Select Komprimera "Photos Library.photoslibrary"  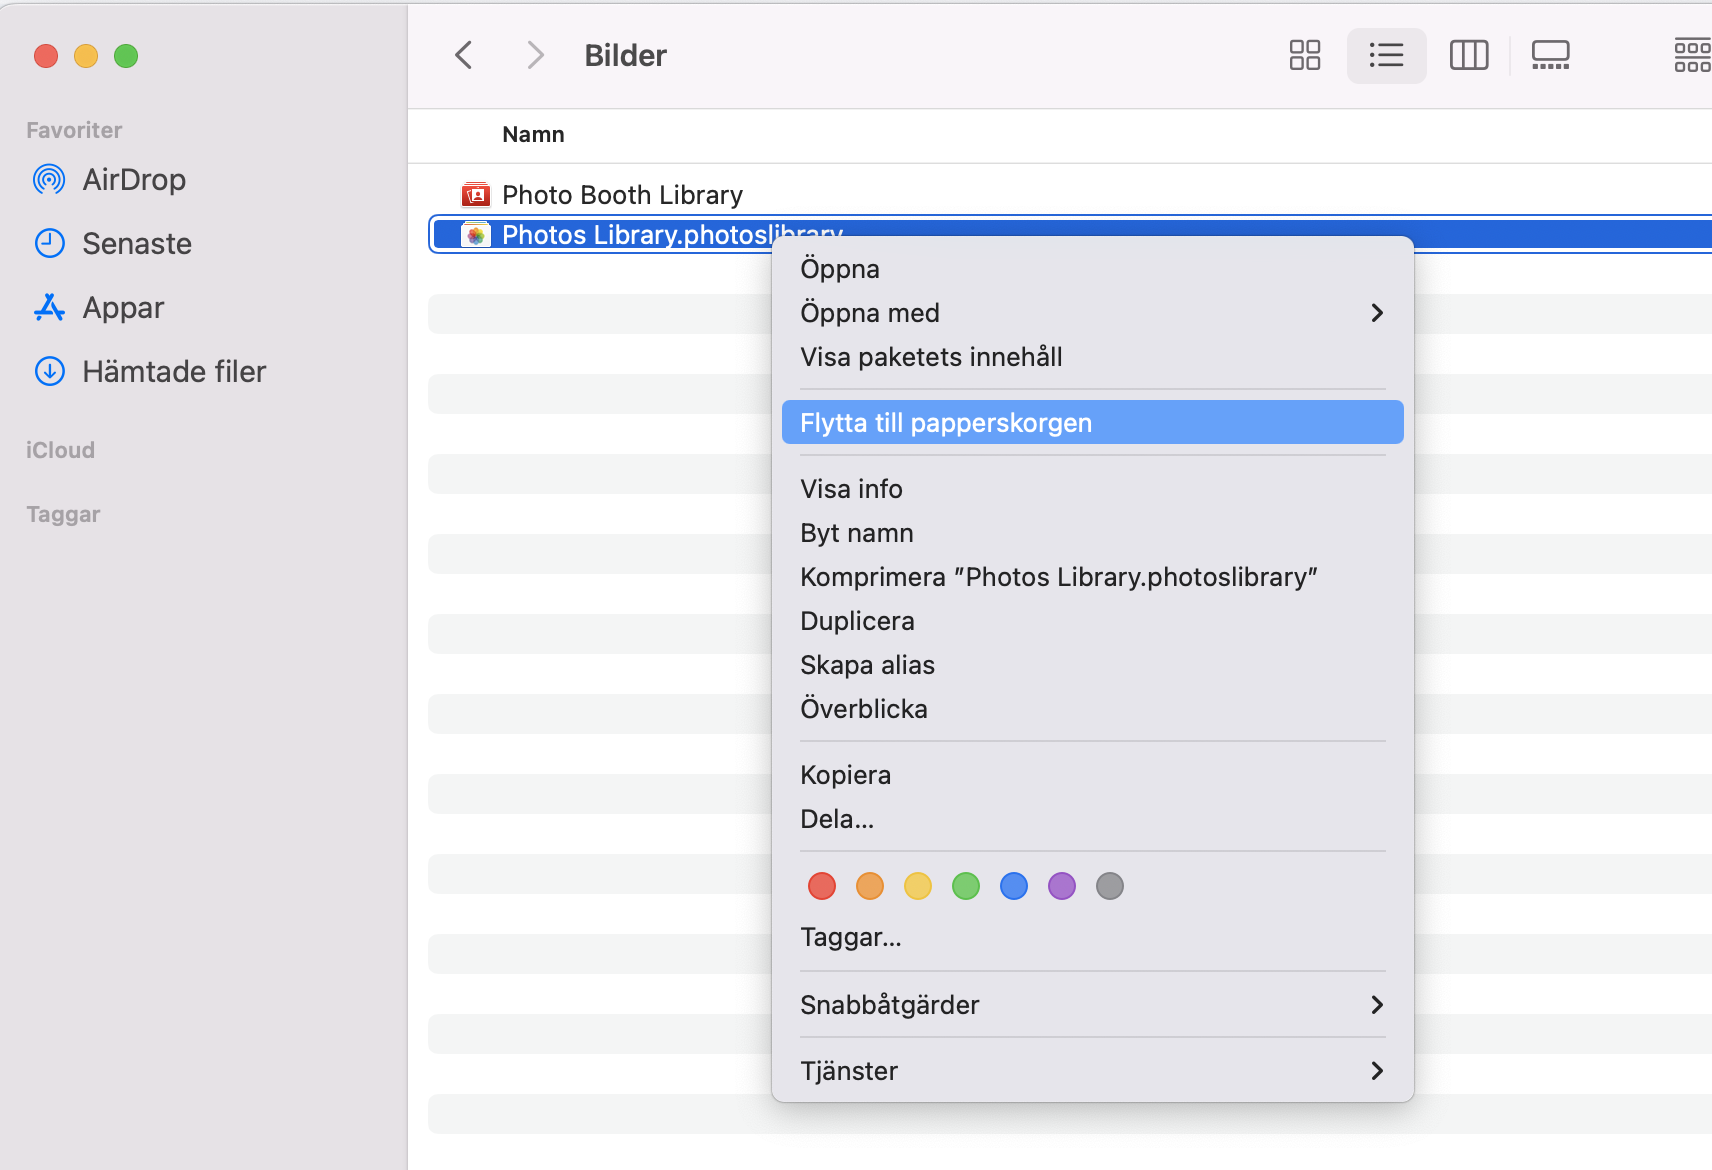(x=1092, y=577)
